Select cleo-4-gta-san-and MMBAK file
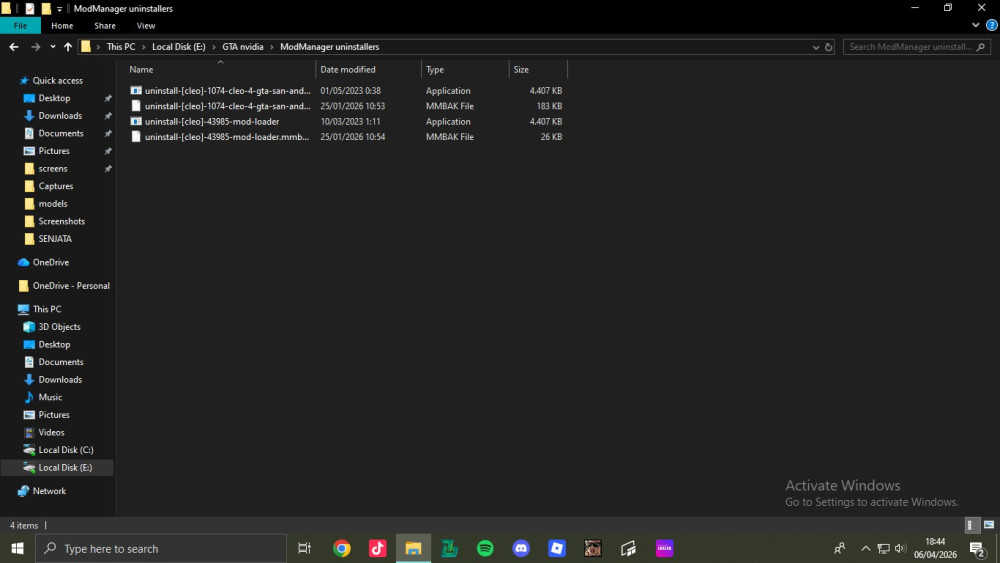This screenshot has width=1000, height=563. click(x=346, y=106)
